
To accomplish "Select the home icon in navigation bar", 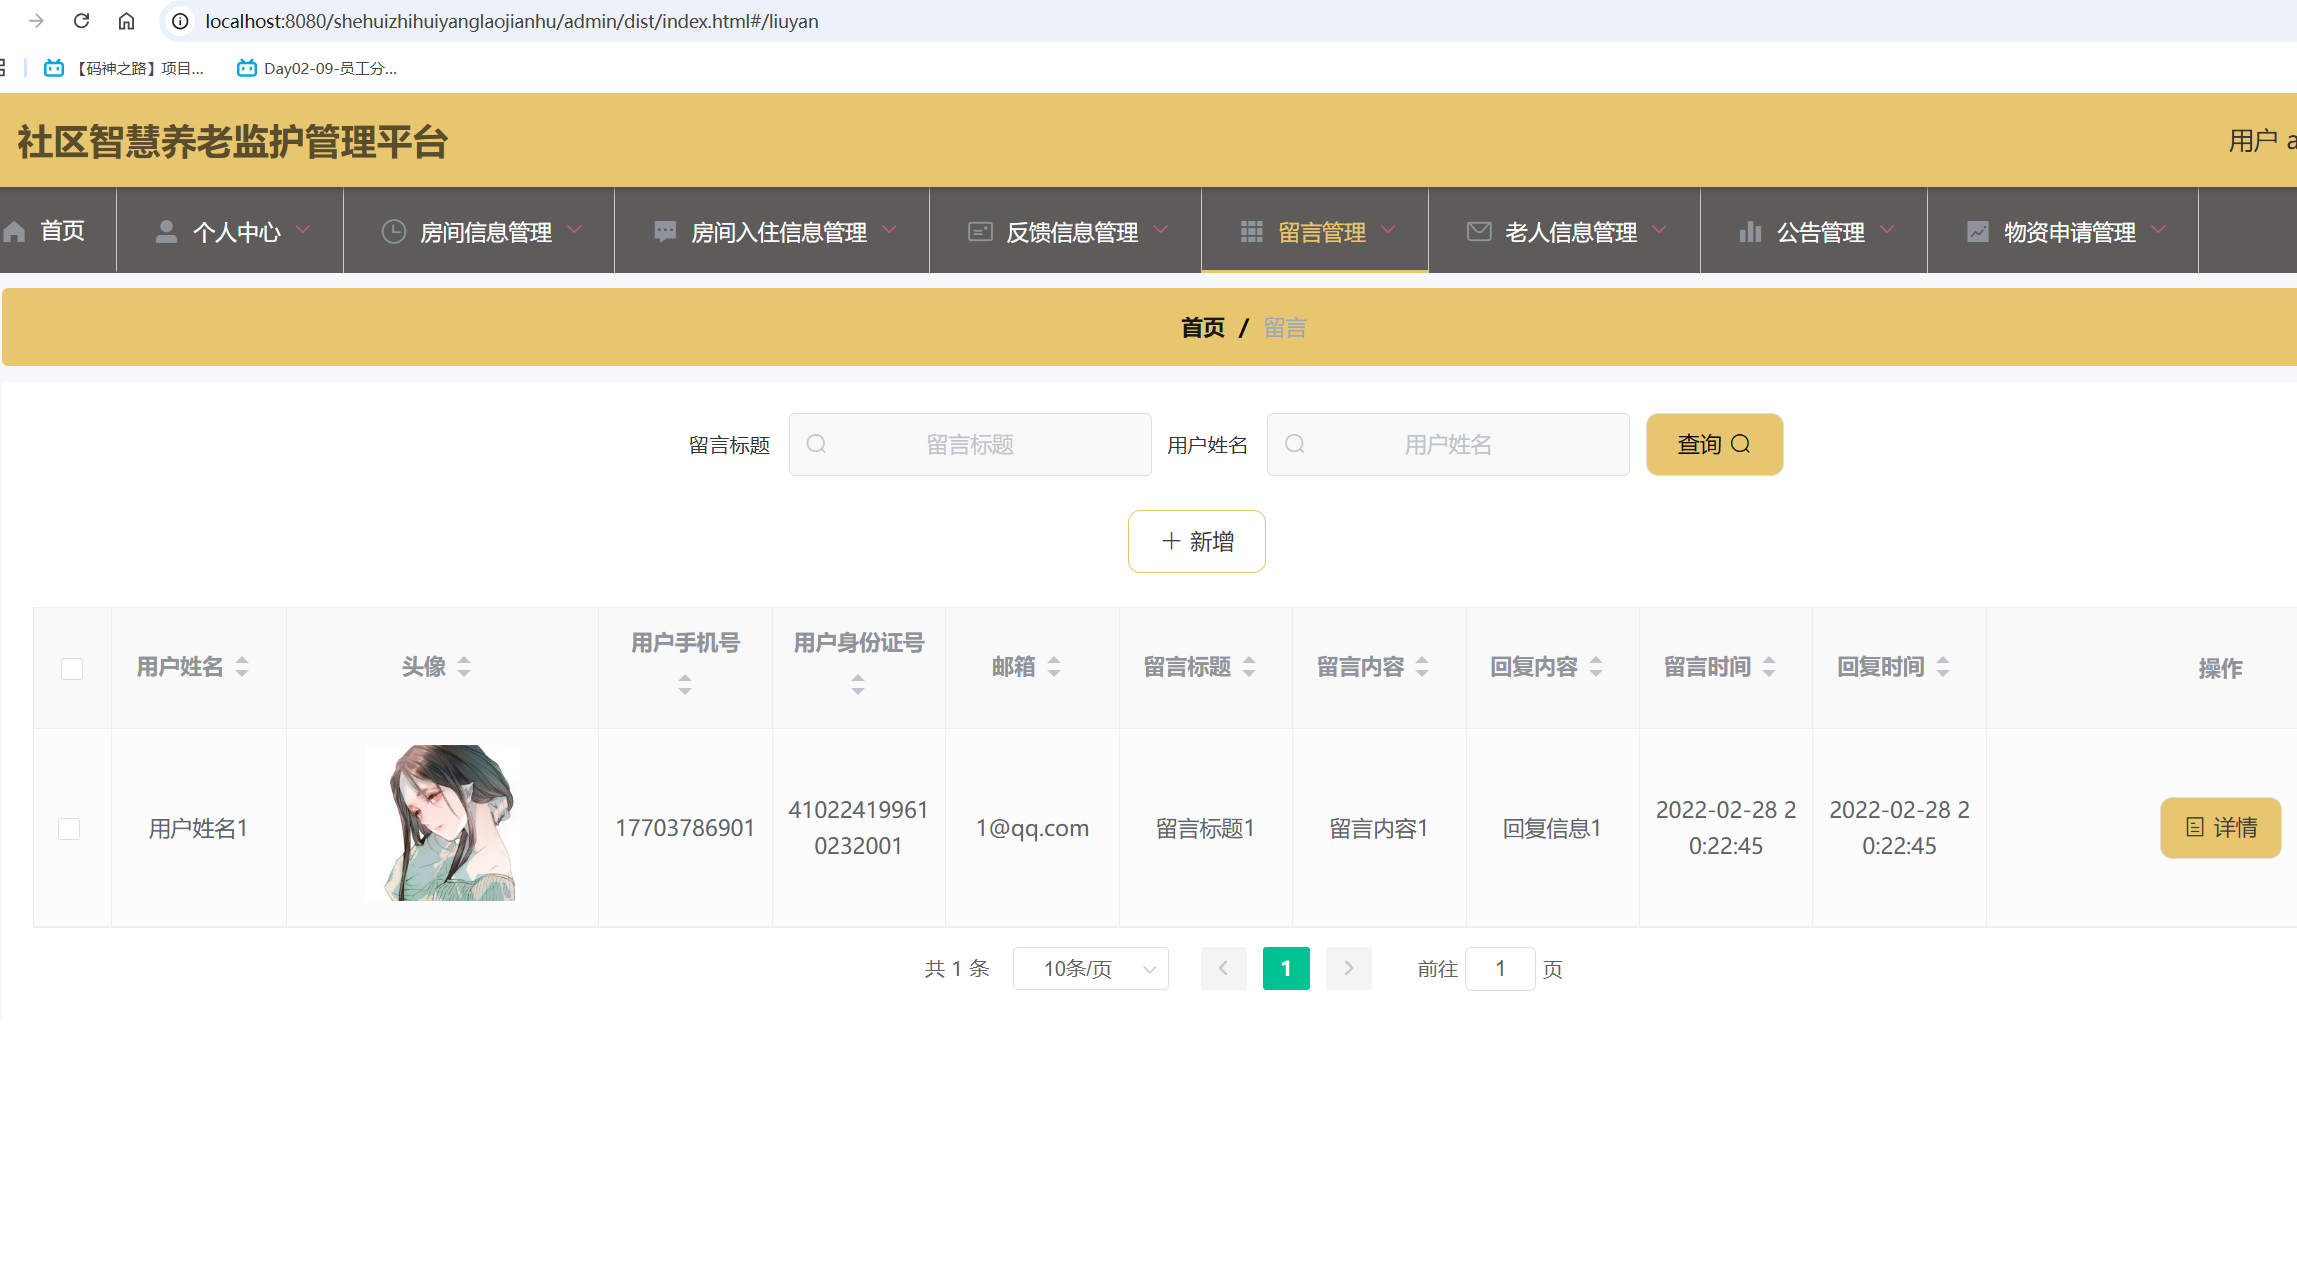I will [14, 230].
